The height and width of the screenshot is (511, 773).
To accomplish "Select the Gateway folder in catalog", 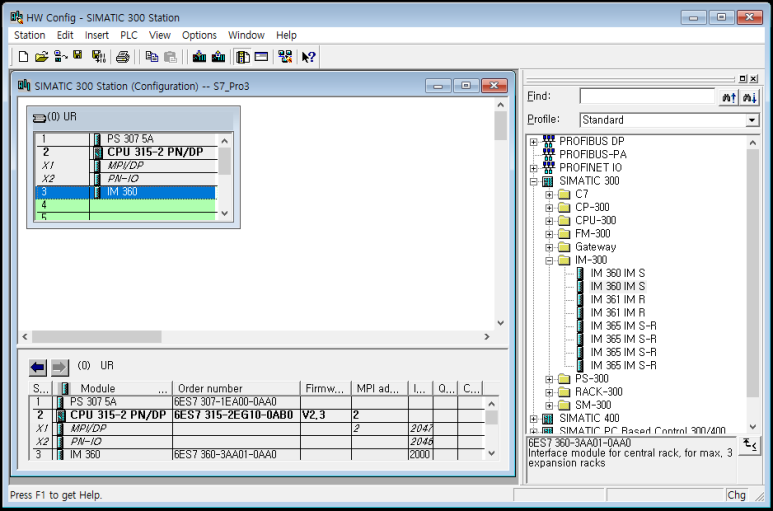I will [596, 247].
